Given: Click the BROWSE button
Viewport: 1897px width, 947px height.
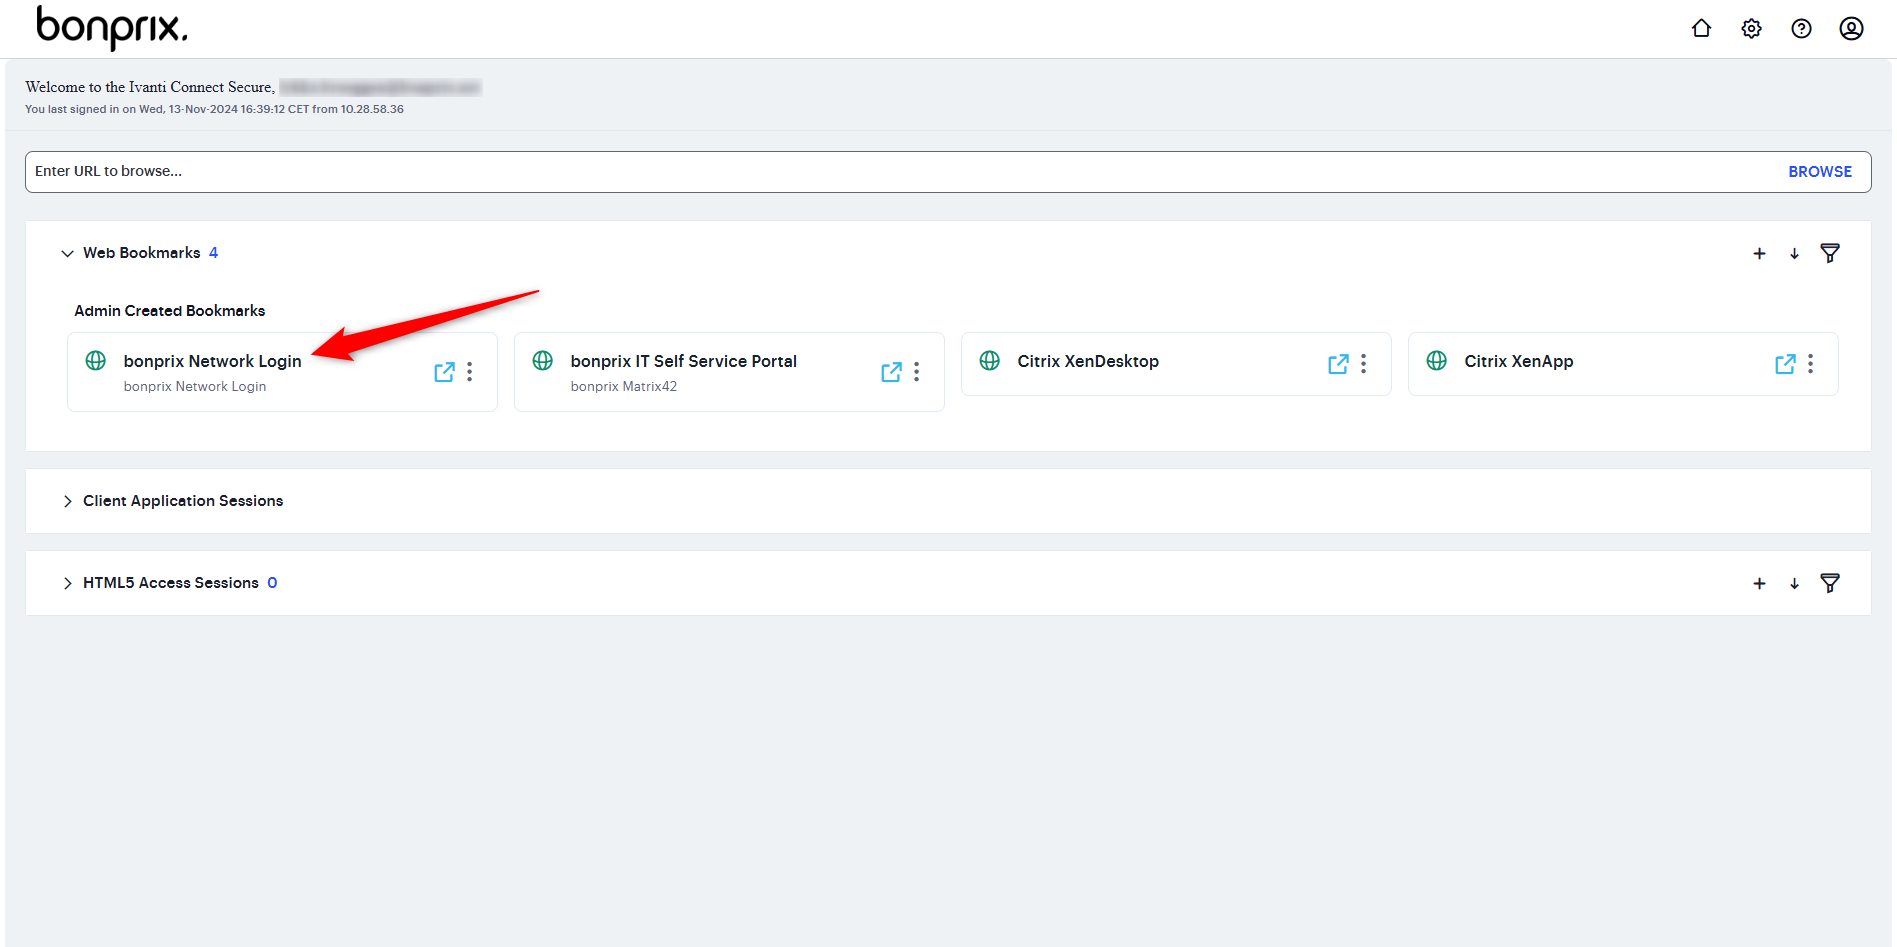Looking at the screenshot, I should coord(1820,172).
